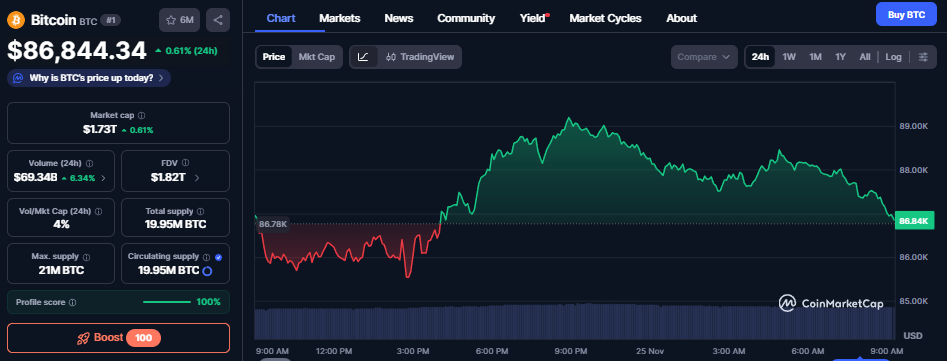This screenshot has height=361, width=947.
Task: Toggle Log scale on chart
Action: 893,57
